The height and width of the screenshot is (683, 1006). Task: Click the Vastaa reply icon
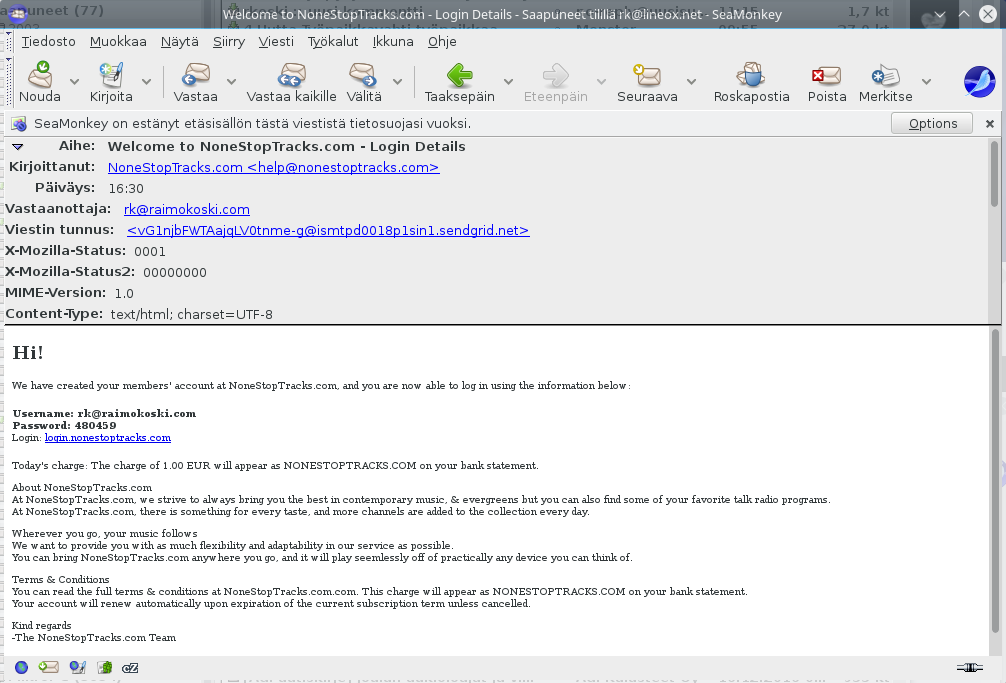tap(195, 75)
